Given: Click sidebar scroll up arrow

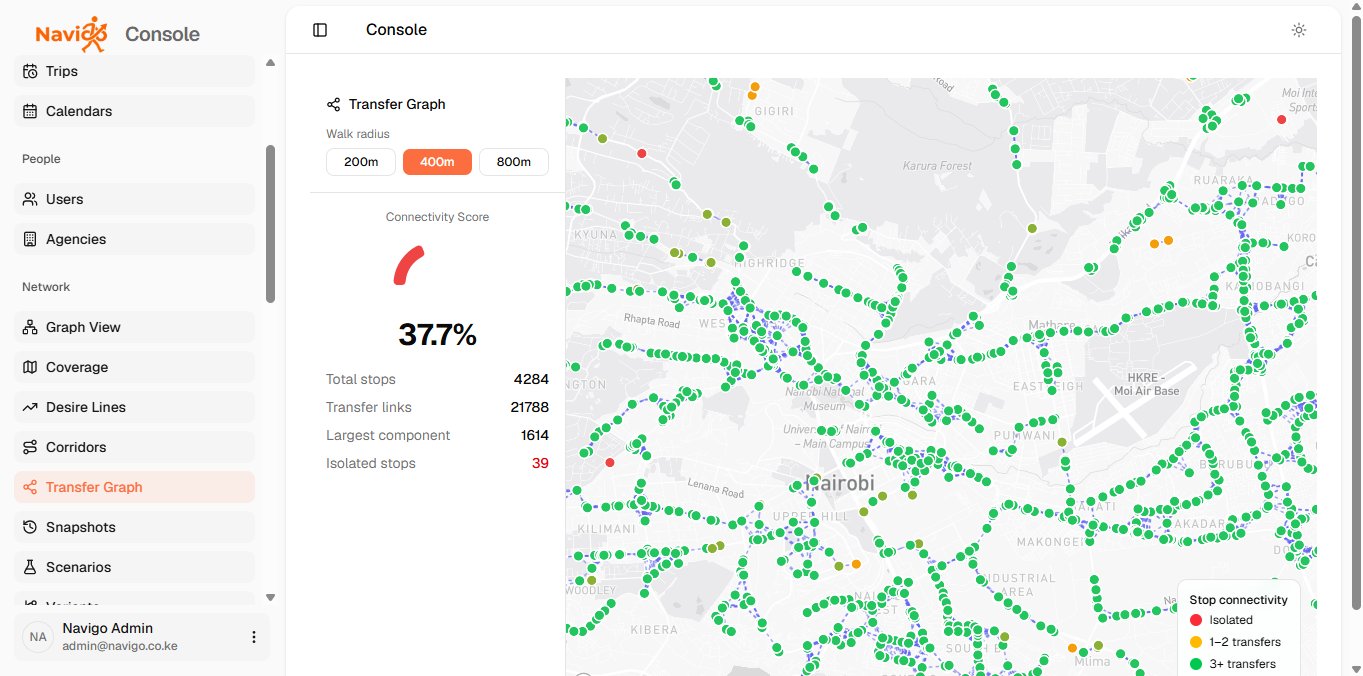Looking at the screenshot, I should (270, 63).
